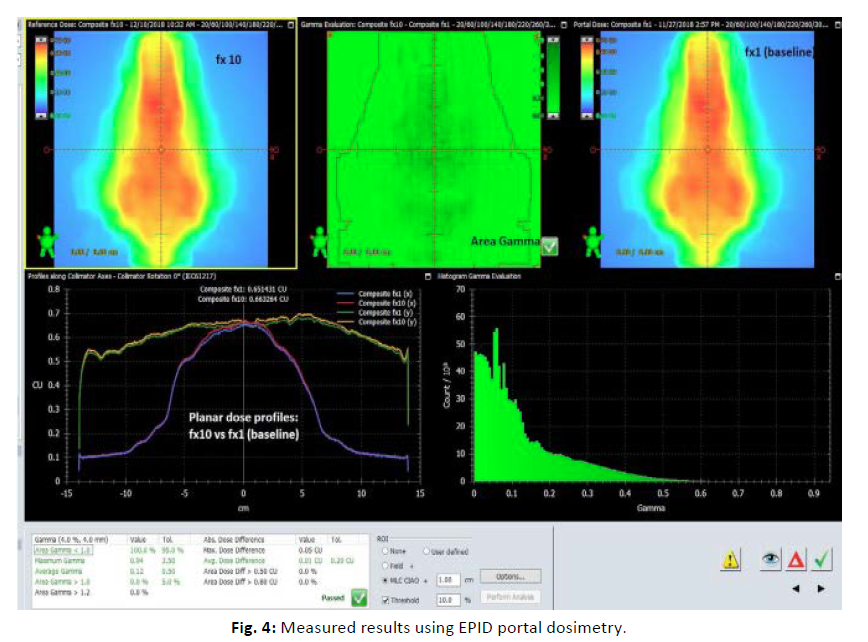The width and height of the screenshot is (868, 642).
Task: Go to previous item with left arrow
Action: coord(796,589)
